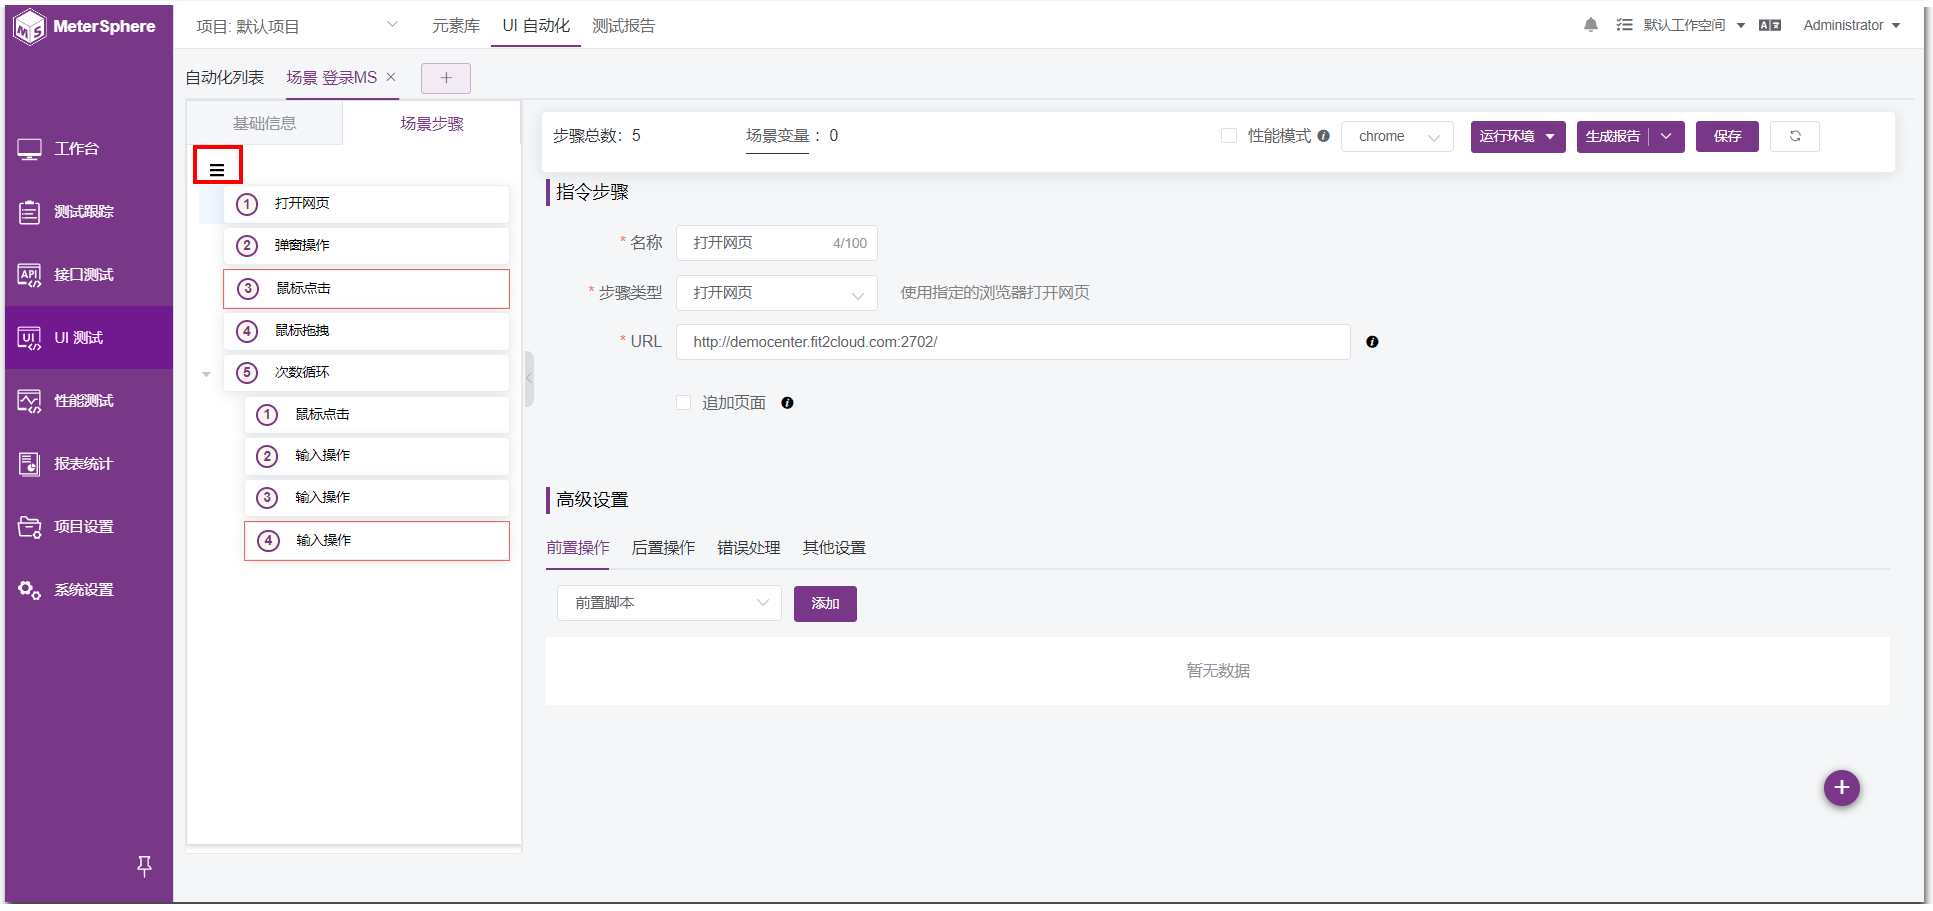Open the 工作台 sidebar item

tap(88, 149)
